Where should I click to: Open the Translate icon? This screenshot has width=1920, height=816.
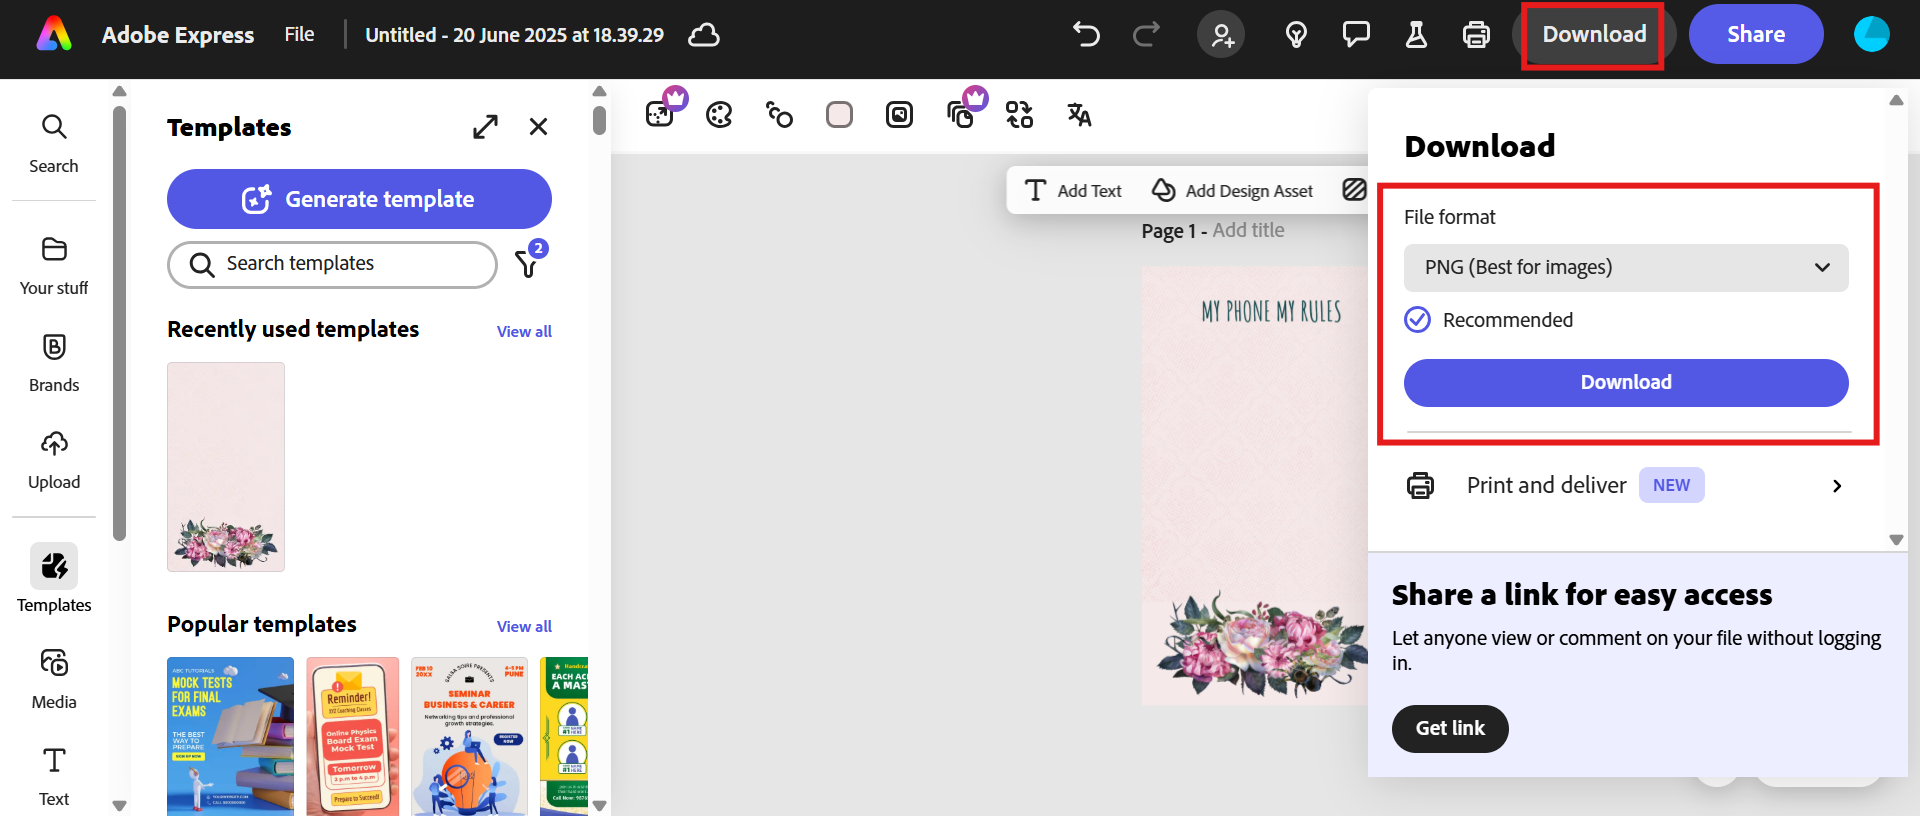pyautogui.click(x=1079, y=115)
